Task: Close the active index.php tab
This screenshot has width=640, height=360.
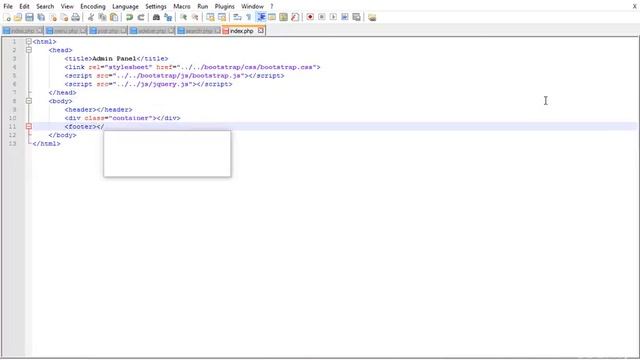Action: [x=260, y=31]
